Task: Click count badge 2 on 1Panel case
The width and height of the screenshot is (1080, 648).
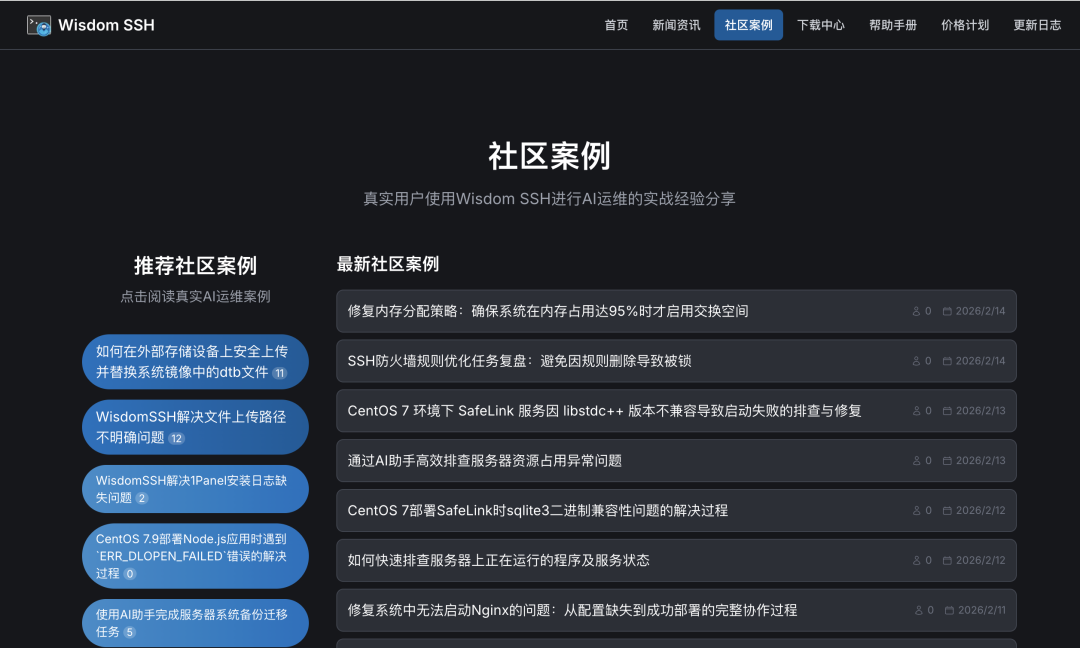Action: (x=142, y=498)
